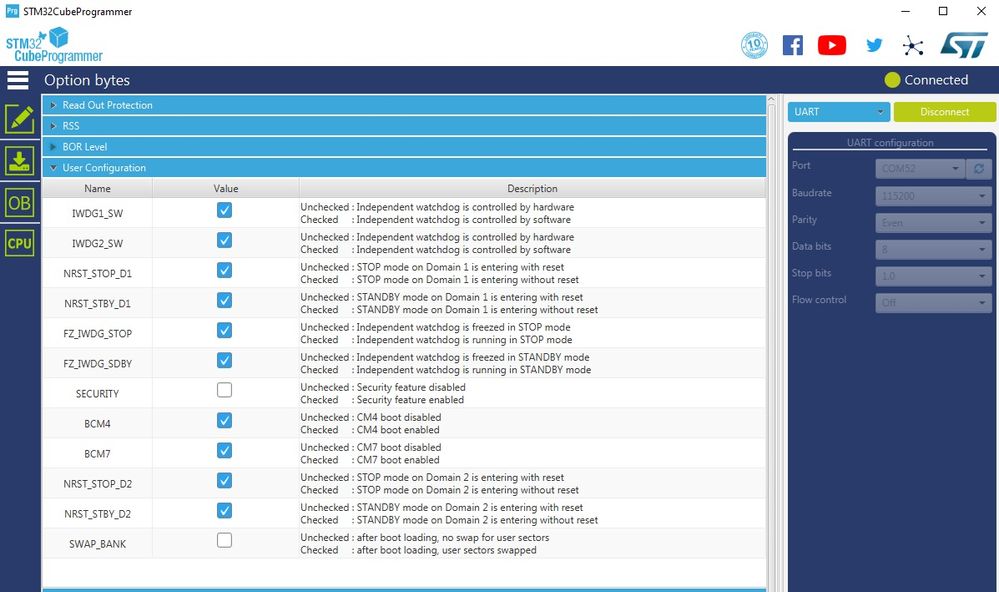Toggle the FZ_IWDG_STOP checkbox

(x=224, y=330)
